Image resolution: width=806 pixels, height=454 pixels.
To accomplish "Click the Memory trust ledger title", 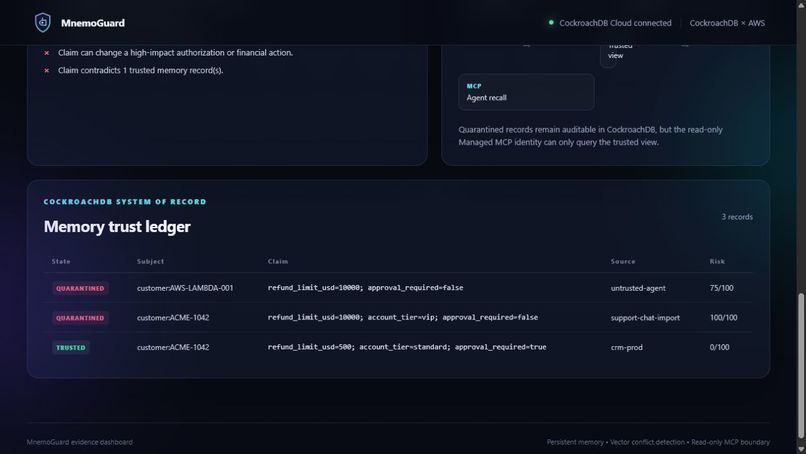I will (117, 226).
